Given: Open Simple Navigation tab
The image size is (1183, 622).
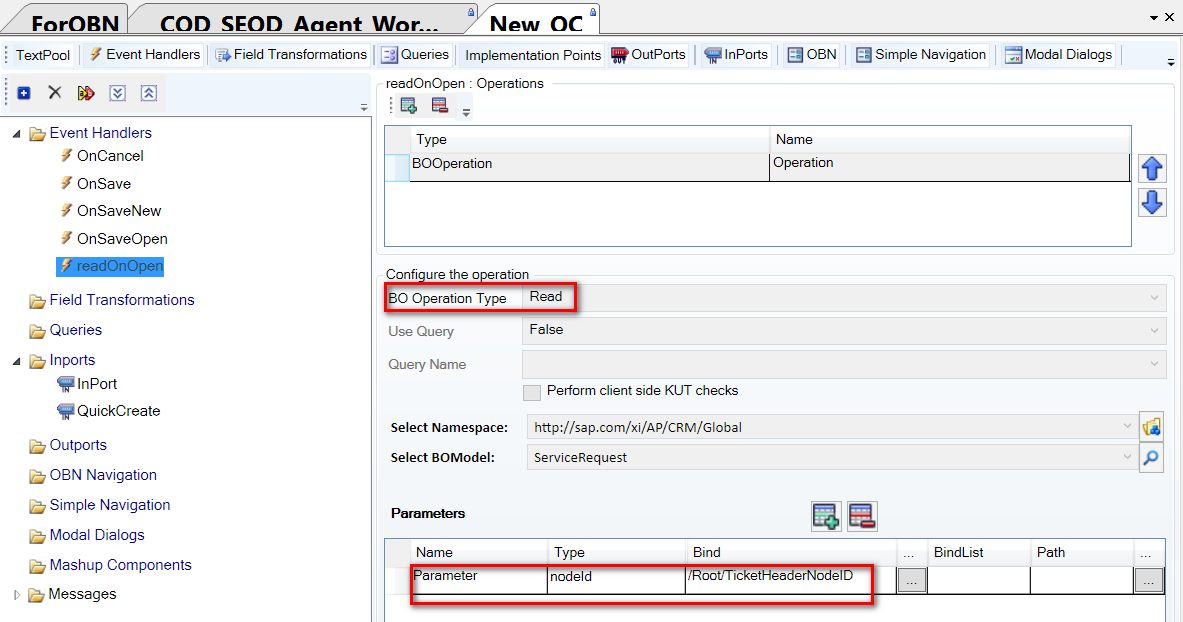Looking at the screenshot, I should point(920,54).
